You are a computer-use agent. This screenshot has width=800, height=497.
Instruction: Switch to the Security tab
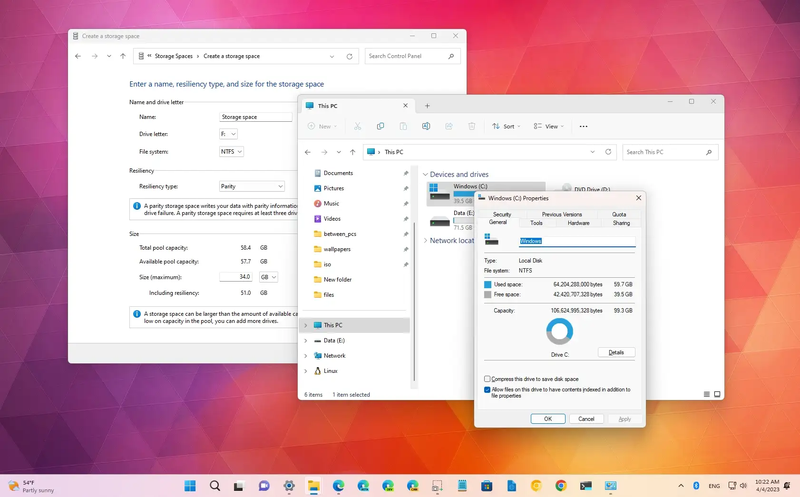[502, 214]
